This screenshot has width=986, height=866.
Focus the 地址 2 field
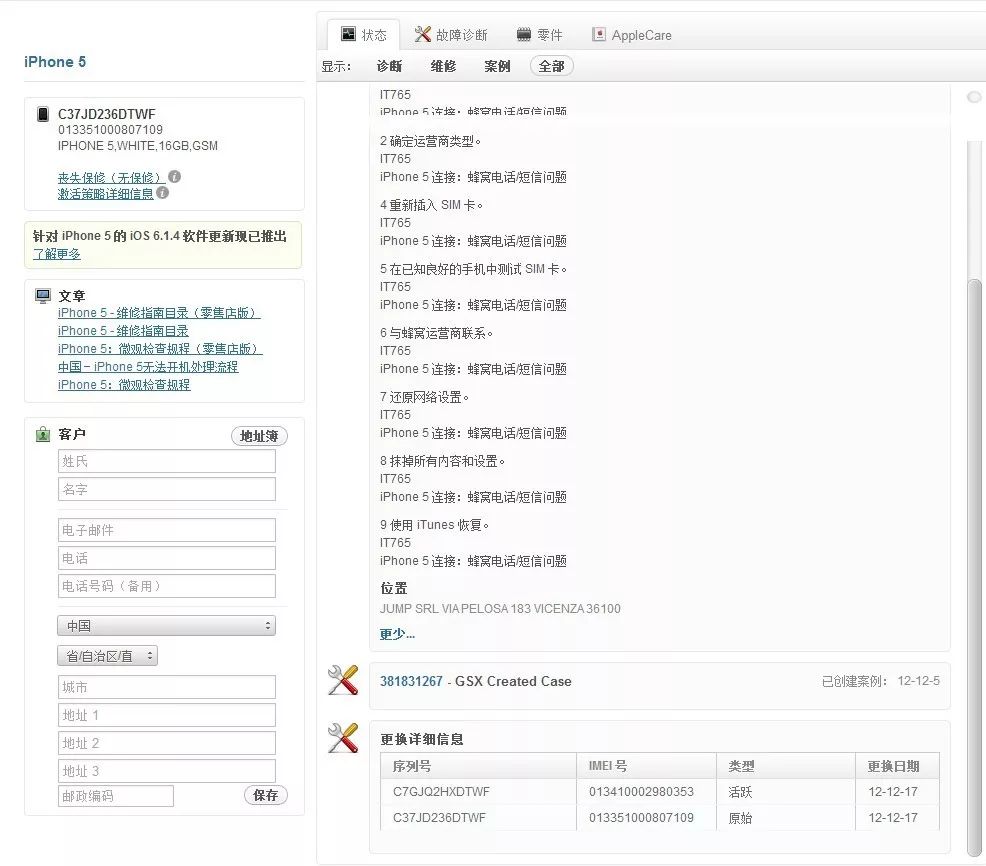pyautogui.click(x=167, y=743)
